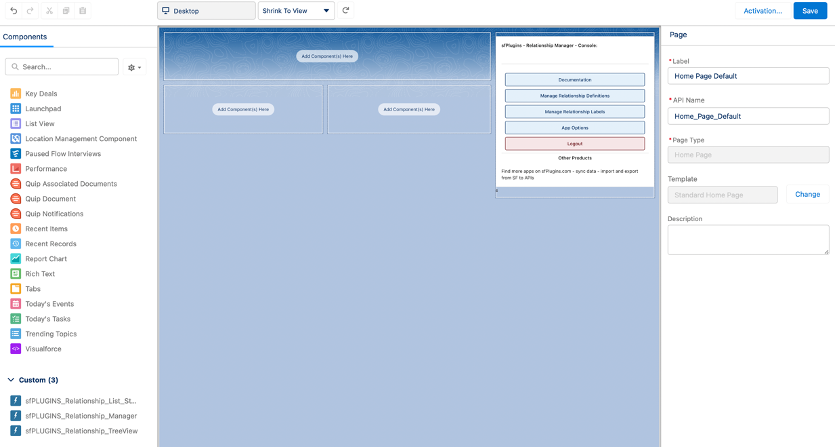Click the redo arrow icon
Viewport: 835px width, 447px height.
point(31,10)
